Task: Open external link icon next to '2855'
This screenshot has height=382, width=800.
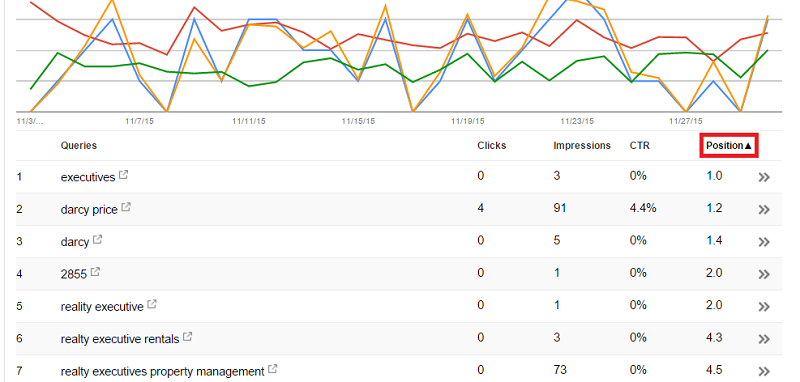Action: [x=95, y=272]
